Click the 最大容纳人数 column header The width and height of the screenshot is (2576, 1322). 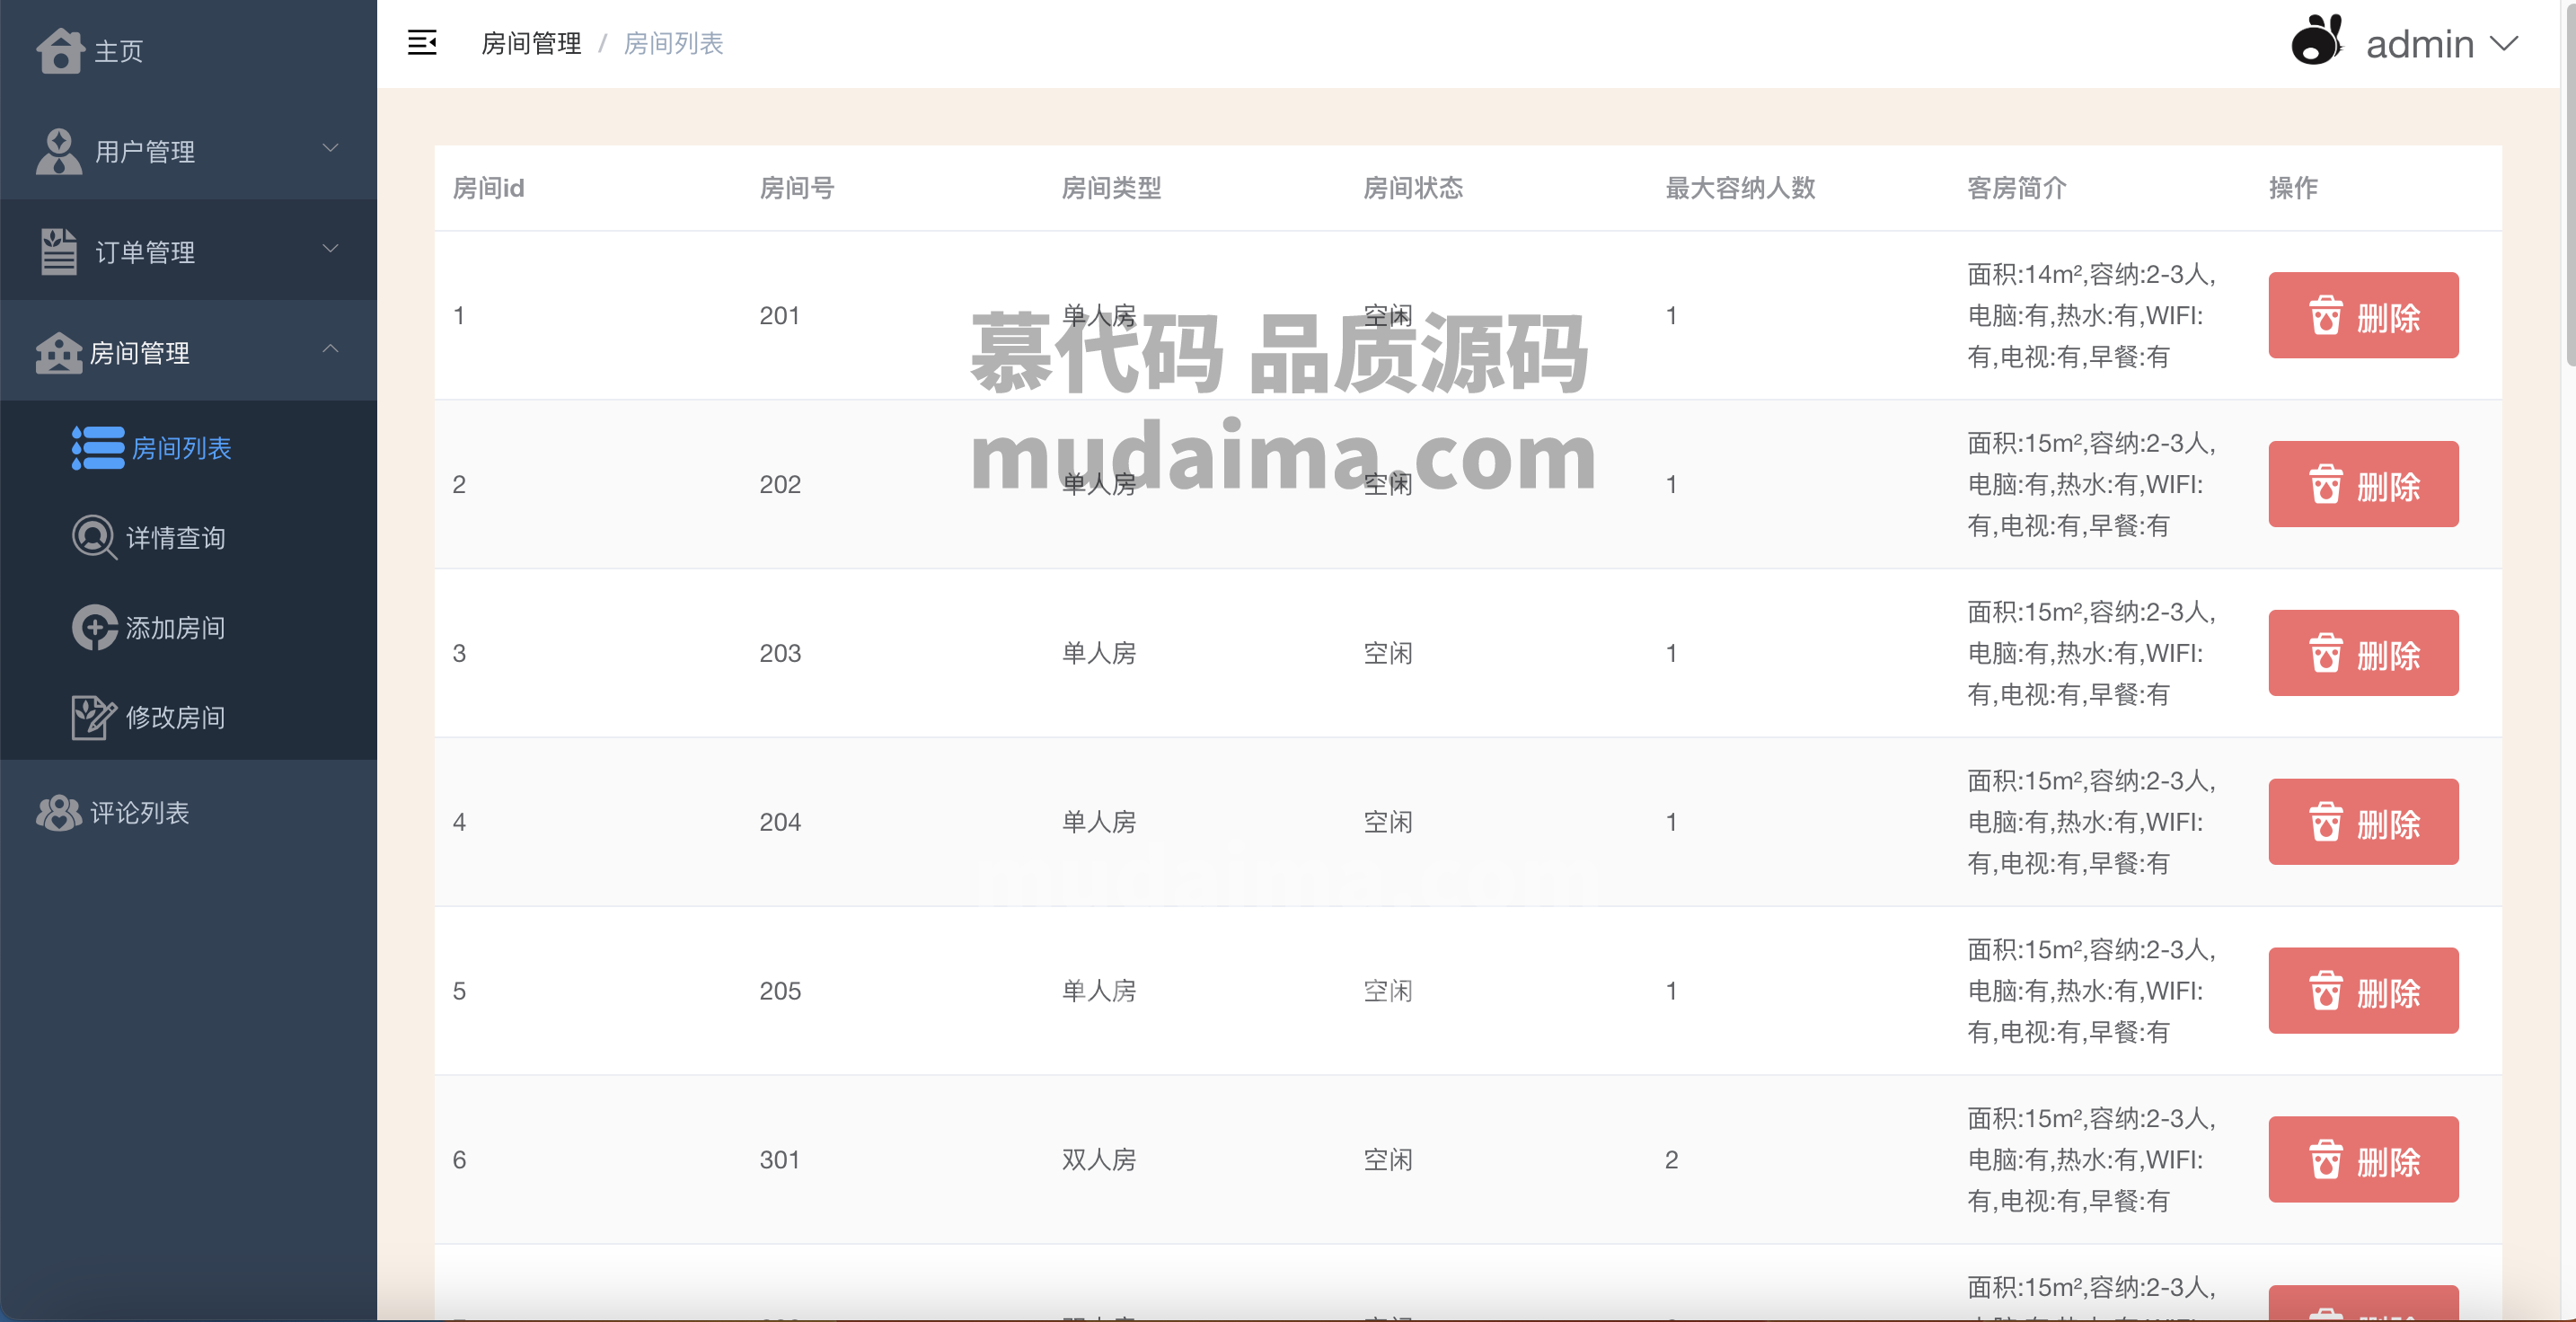(1740, 188)
